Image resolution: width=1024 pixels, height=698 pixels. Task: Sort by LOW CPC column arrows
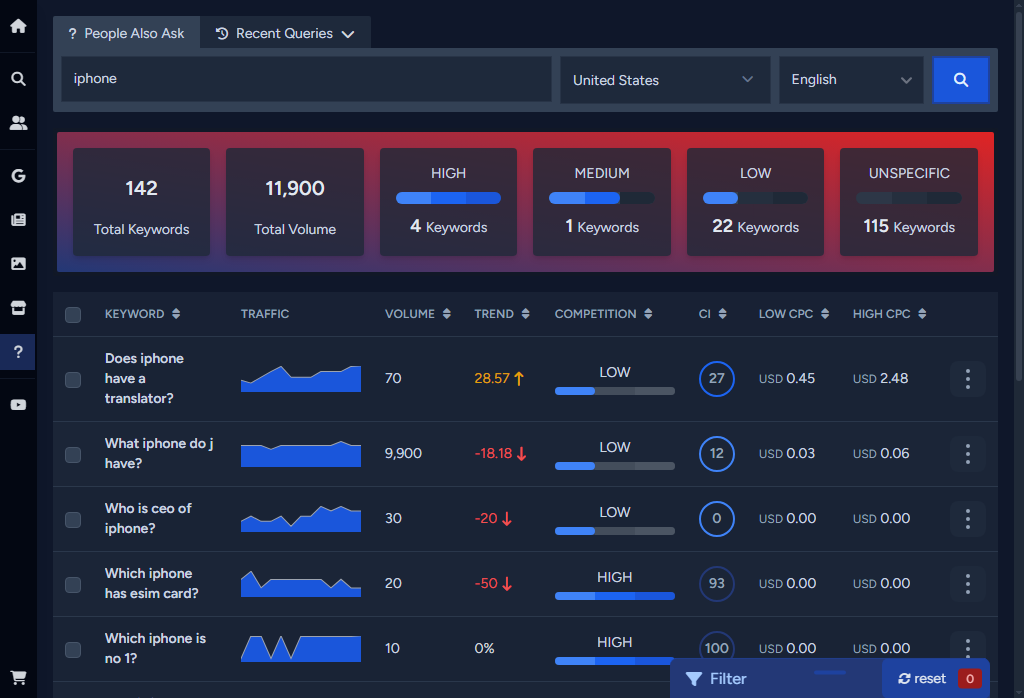[x=825, y=314]
